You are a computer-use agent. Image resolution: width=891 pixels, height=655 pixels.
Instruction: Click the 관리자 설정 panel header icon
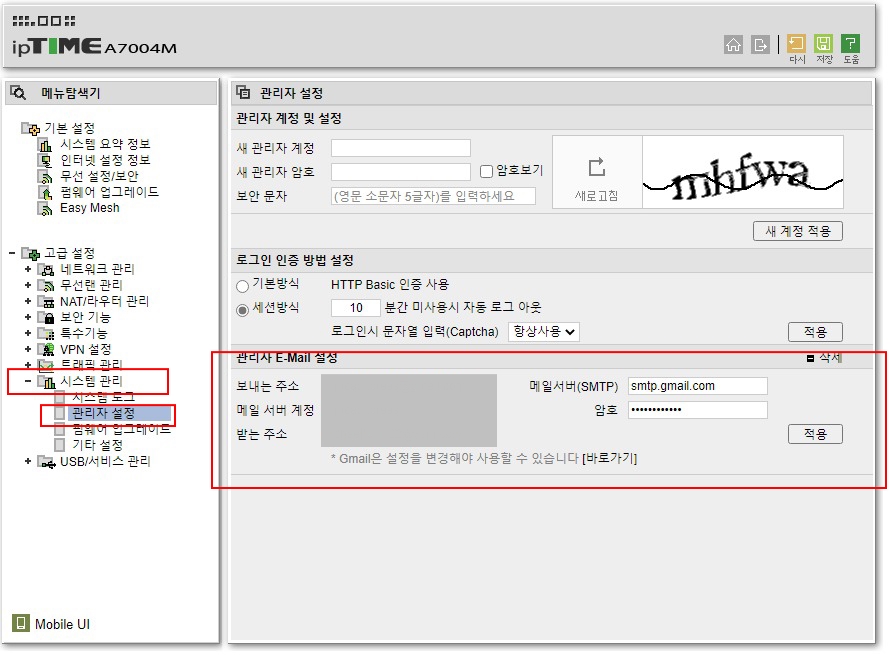(x=243, y=92)
